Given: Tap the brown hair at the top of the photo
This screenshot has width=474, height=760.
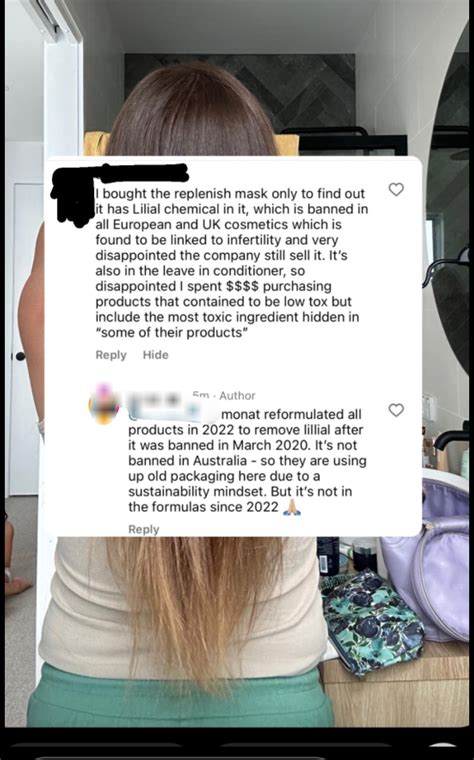Looking at the screenshot, I should coord(191,109).
